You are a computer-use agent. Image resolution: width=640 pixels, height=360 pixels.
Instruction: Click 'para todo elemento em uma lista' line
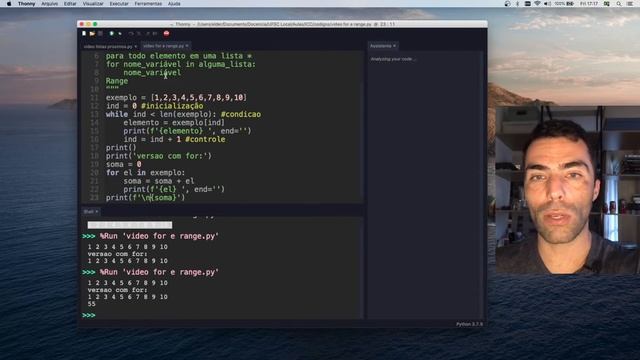click(x=179, y=56)
